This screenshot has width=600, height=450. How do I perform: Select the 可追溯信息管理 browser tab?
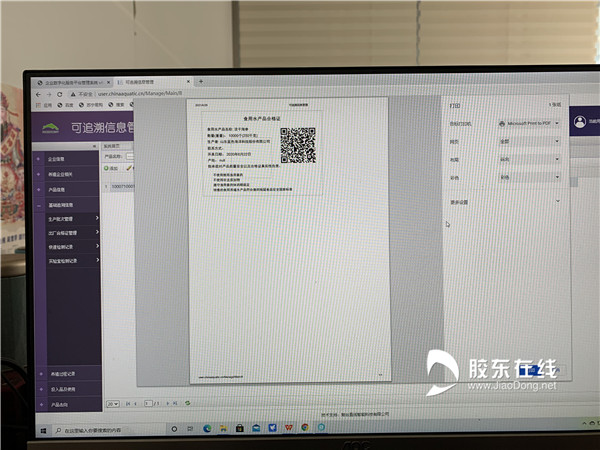[x=153, y=82]
